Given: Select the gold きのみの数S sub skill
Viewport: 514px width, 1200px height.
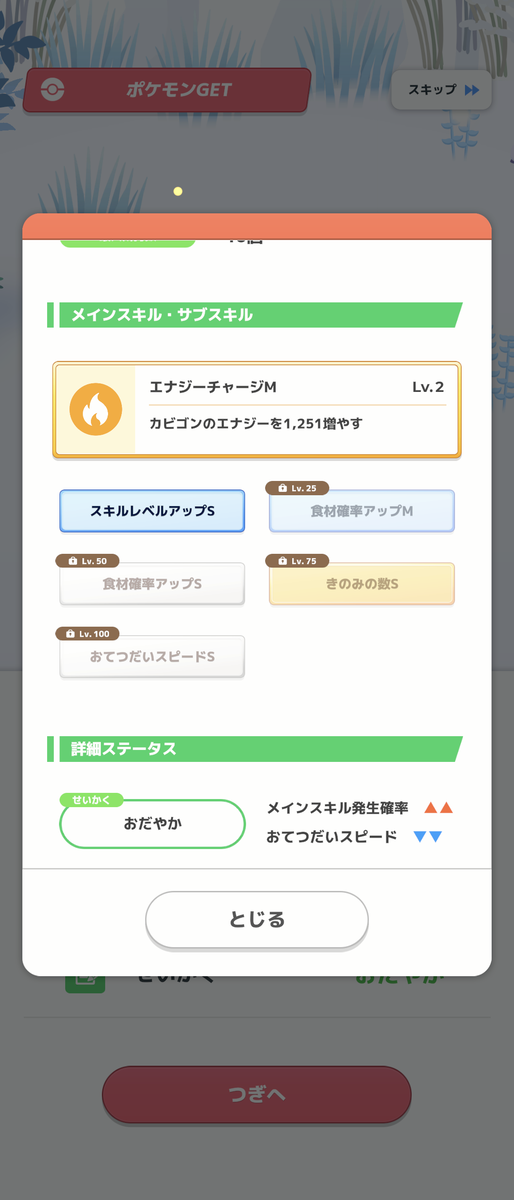Looking at the screenshot, I should pyautogui.click(x=362, y=584).
